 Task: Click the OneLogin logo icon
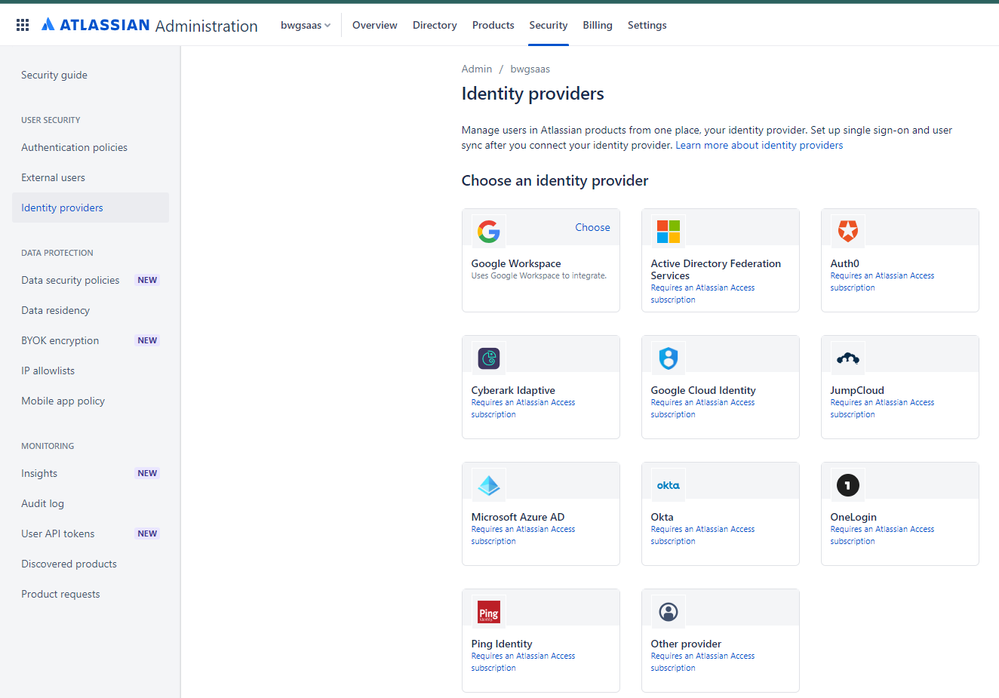pyautogui.click(x=848, y=485)
